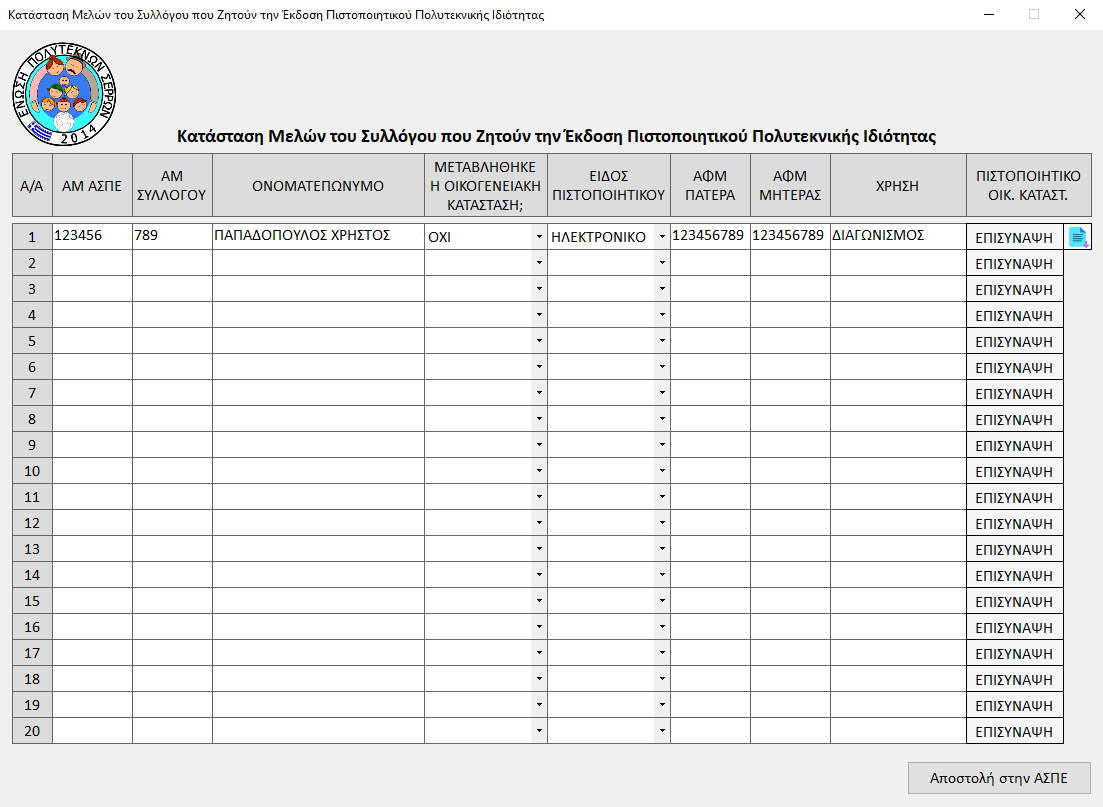Attach certificate for row 11
1103x807 pixels.
click(1014, 498)
